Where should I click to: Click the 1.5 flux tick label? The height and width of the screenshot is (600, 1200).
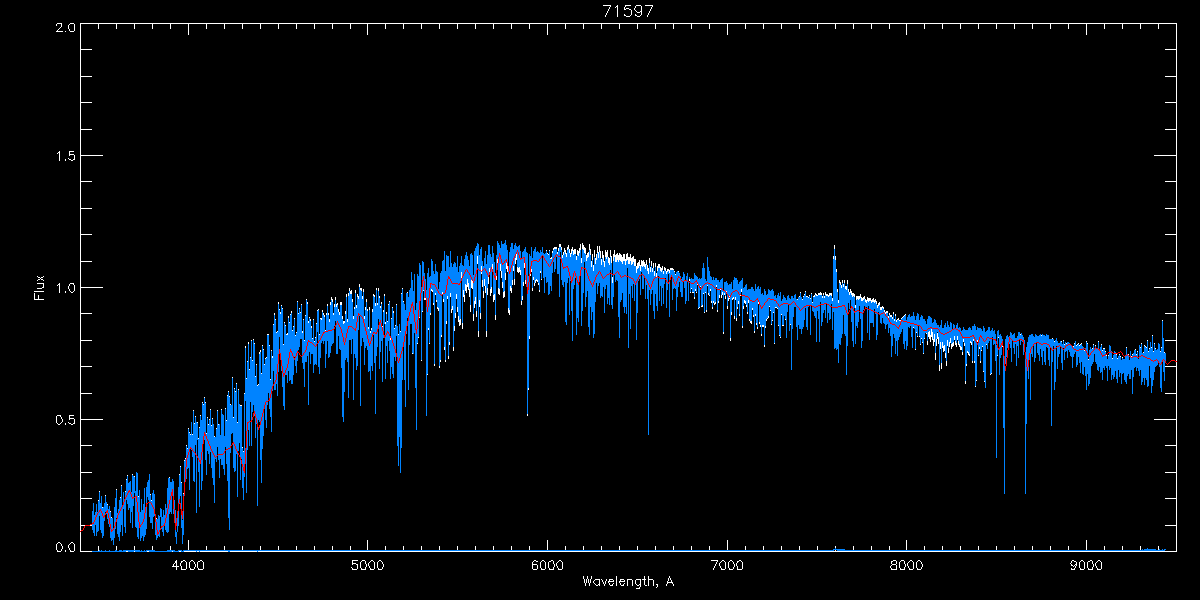point(65,158)
